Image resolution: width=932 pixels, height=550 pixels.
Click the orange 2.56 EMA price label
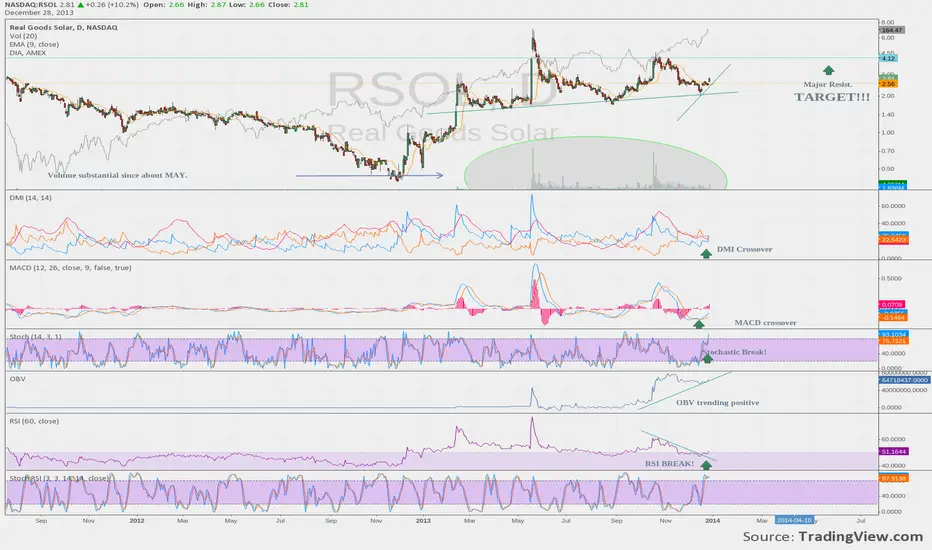coord(888,84)
